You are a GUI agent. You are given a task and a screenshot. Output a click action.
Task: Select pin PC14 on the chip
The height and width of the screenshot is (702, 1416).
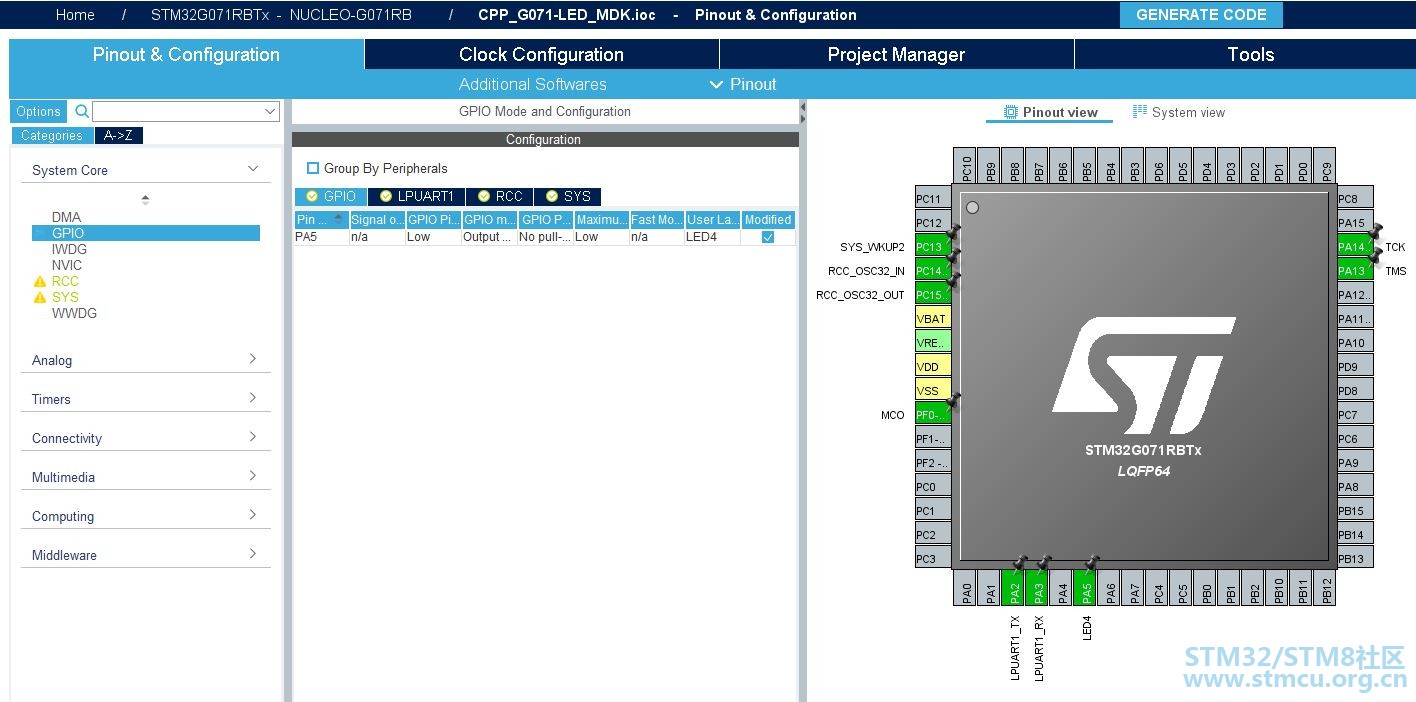tap(933, 270)
